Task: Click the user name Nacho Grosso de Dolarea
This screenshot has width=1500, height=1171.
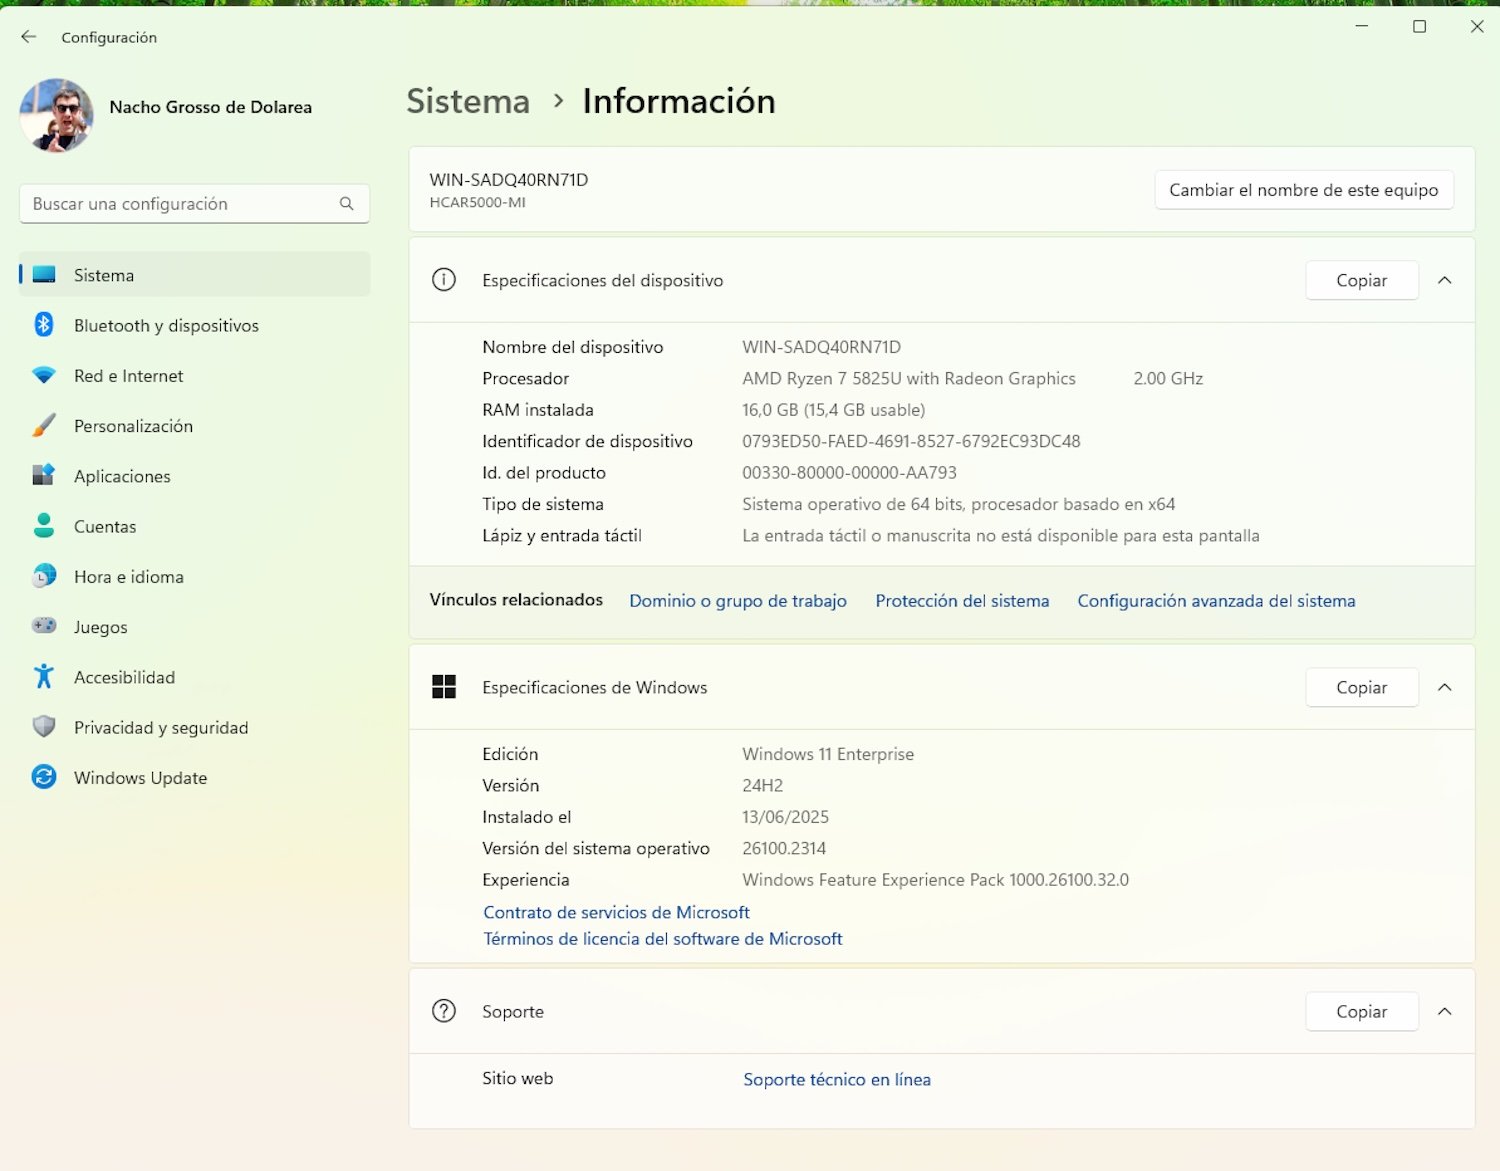Action: coord(211,107)
